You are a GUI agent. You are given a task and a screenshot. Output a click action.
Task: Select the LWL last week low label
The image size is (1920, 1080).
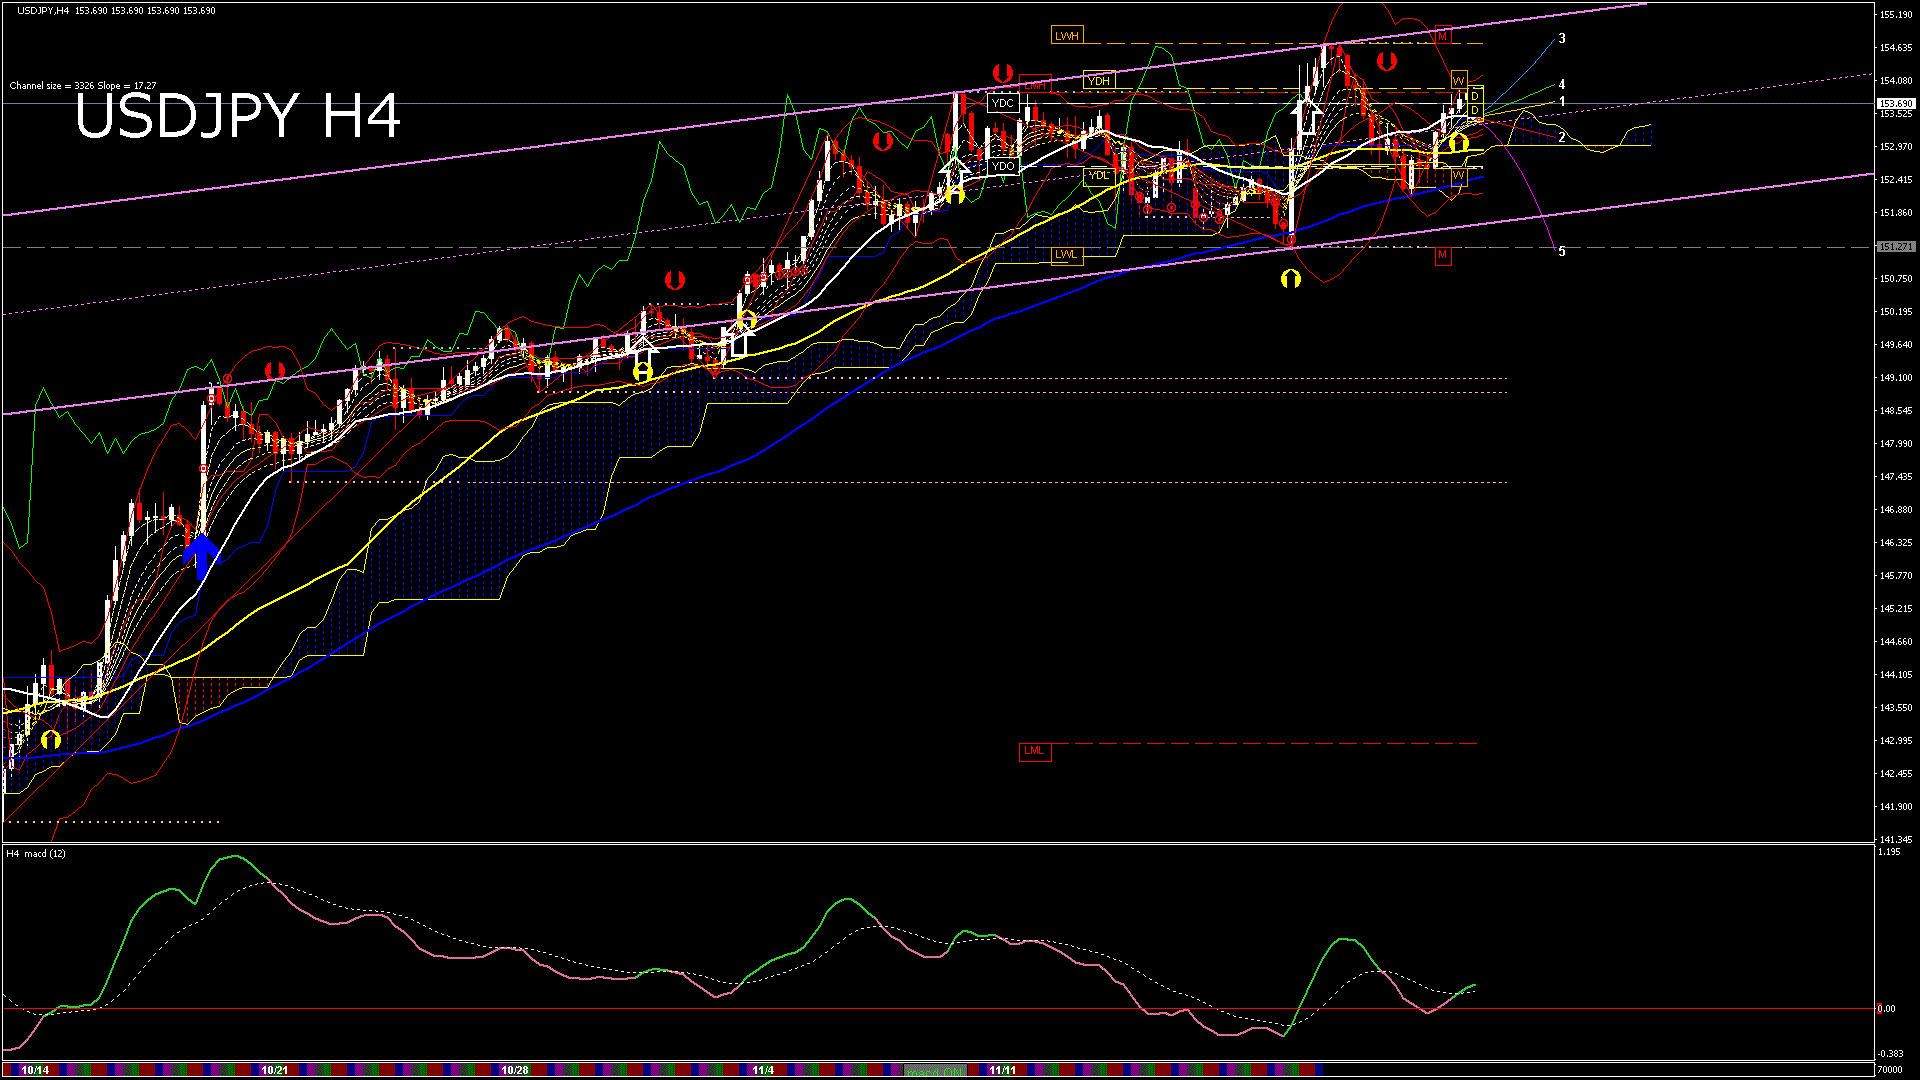[1067, 254]
